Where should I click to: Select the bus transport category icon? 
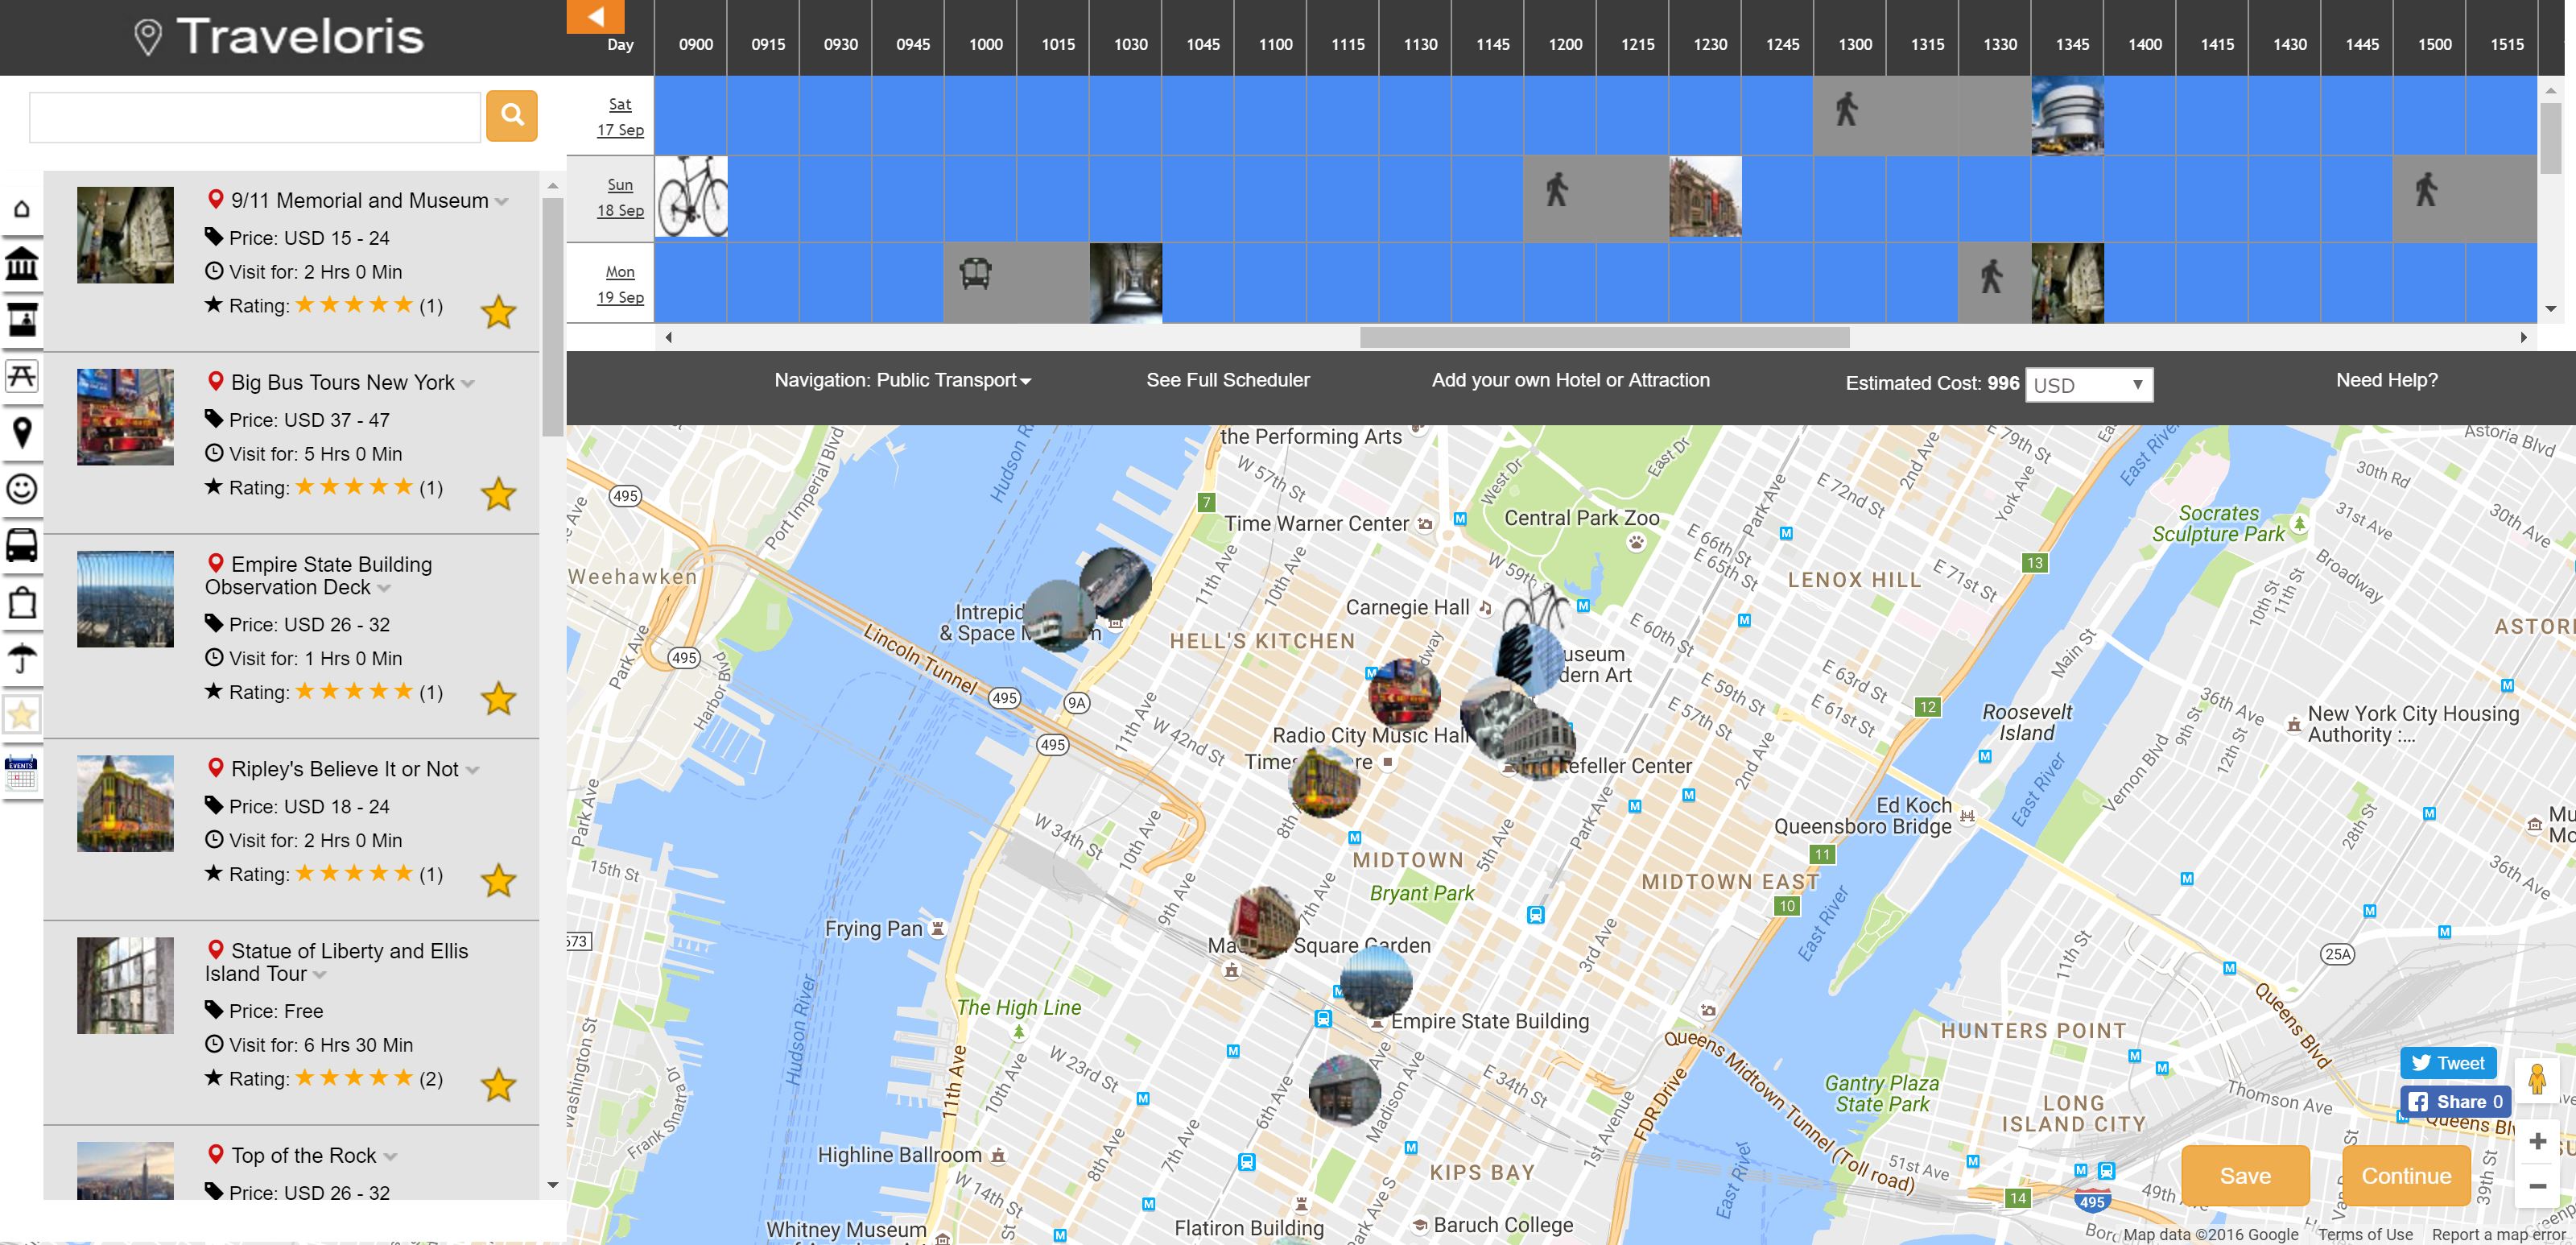tap(22, 546)
